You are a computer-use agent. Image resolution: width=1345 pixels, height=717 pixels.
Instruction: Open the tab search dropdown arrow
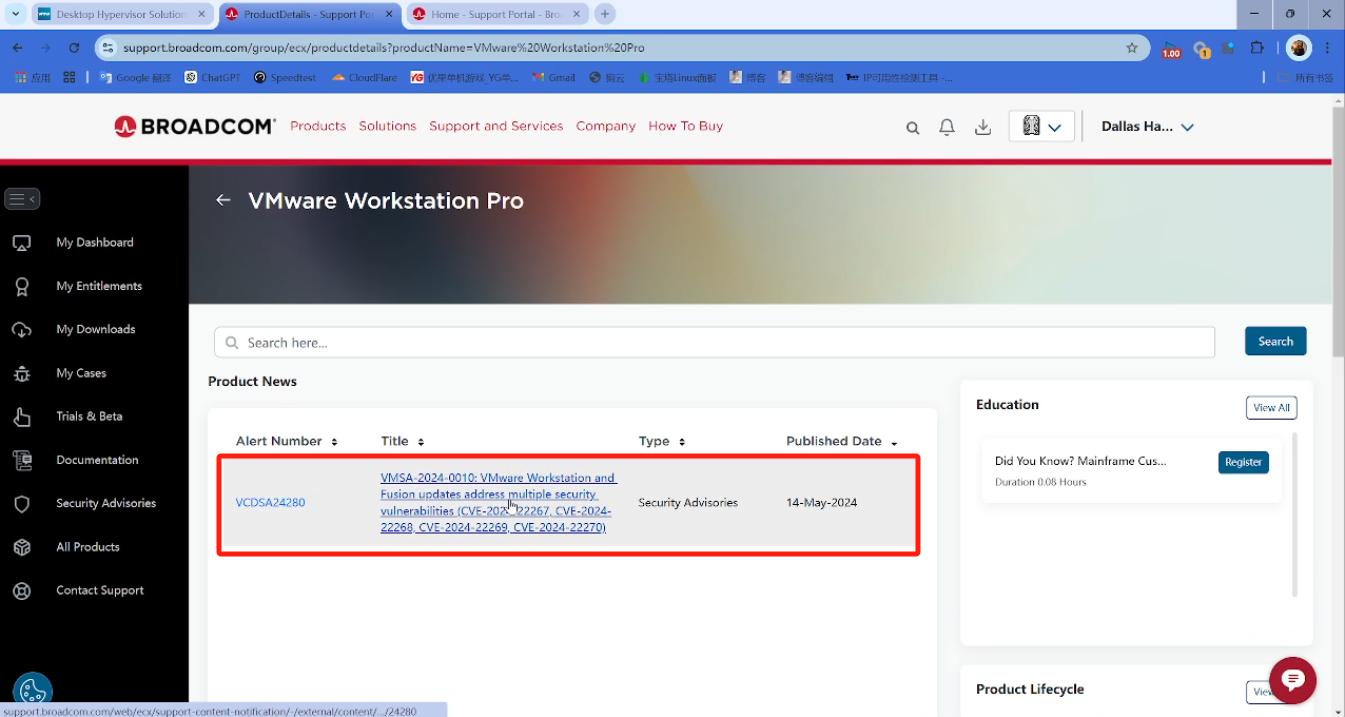click(x=15, y=14)
